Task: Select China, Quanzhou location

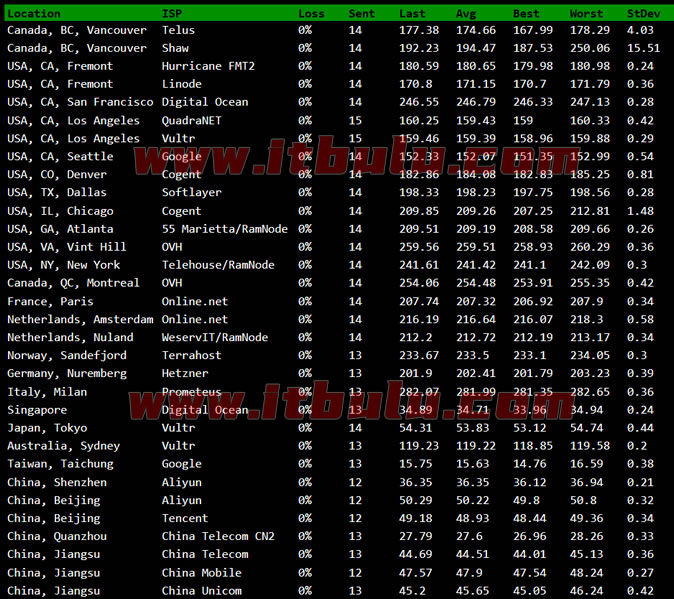Action: tap(57, 537)
